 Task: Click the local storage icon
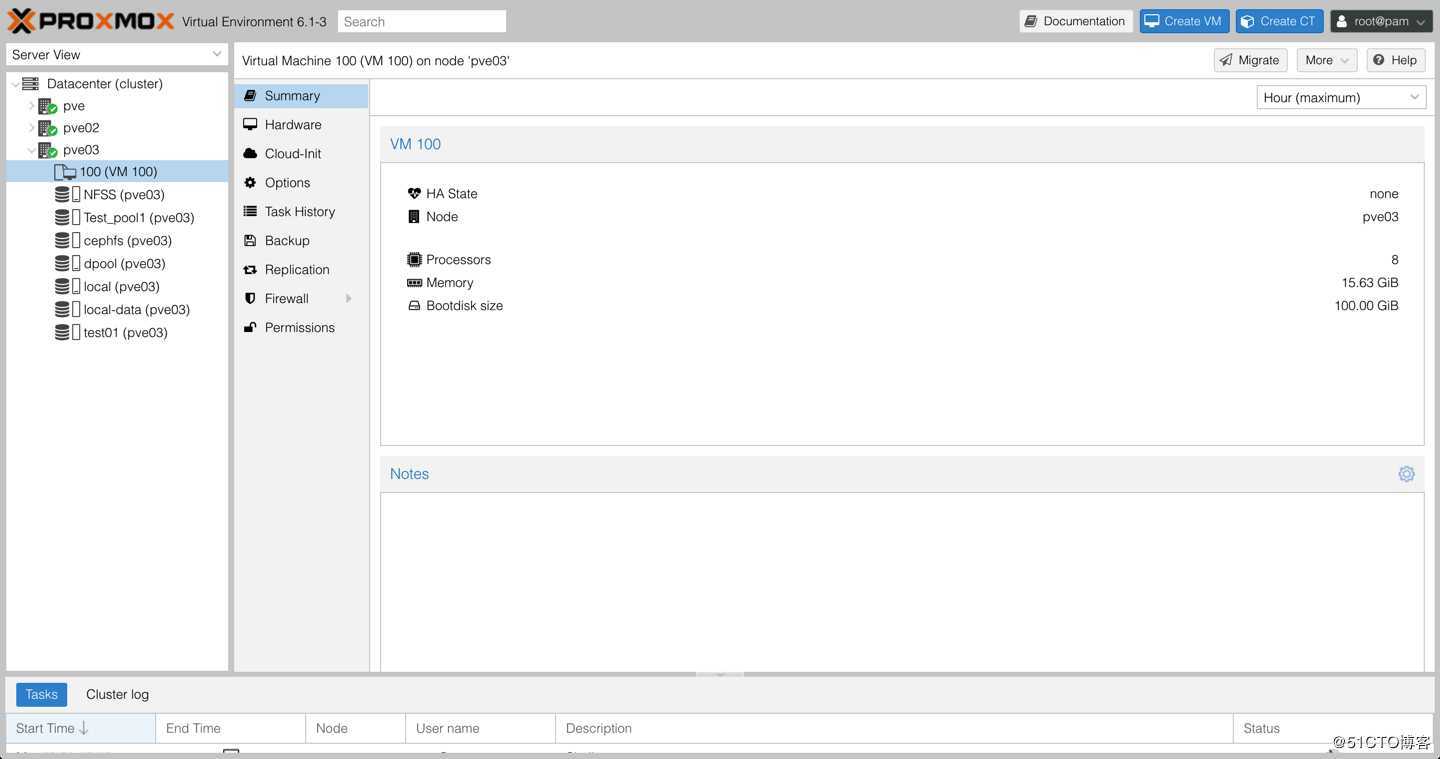point(68,287)
